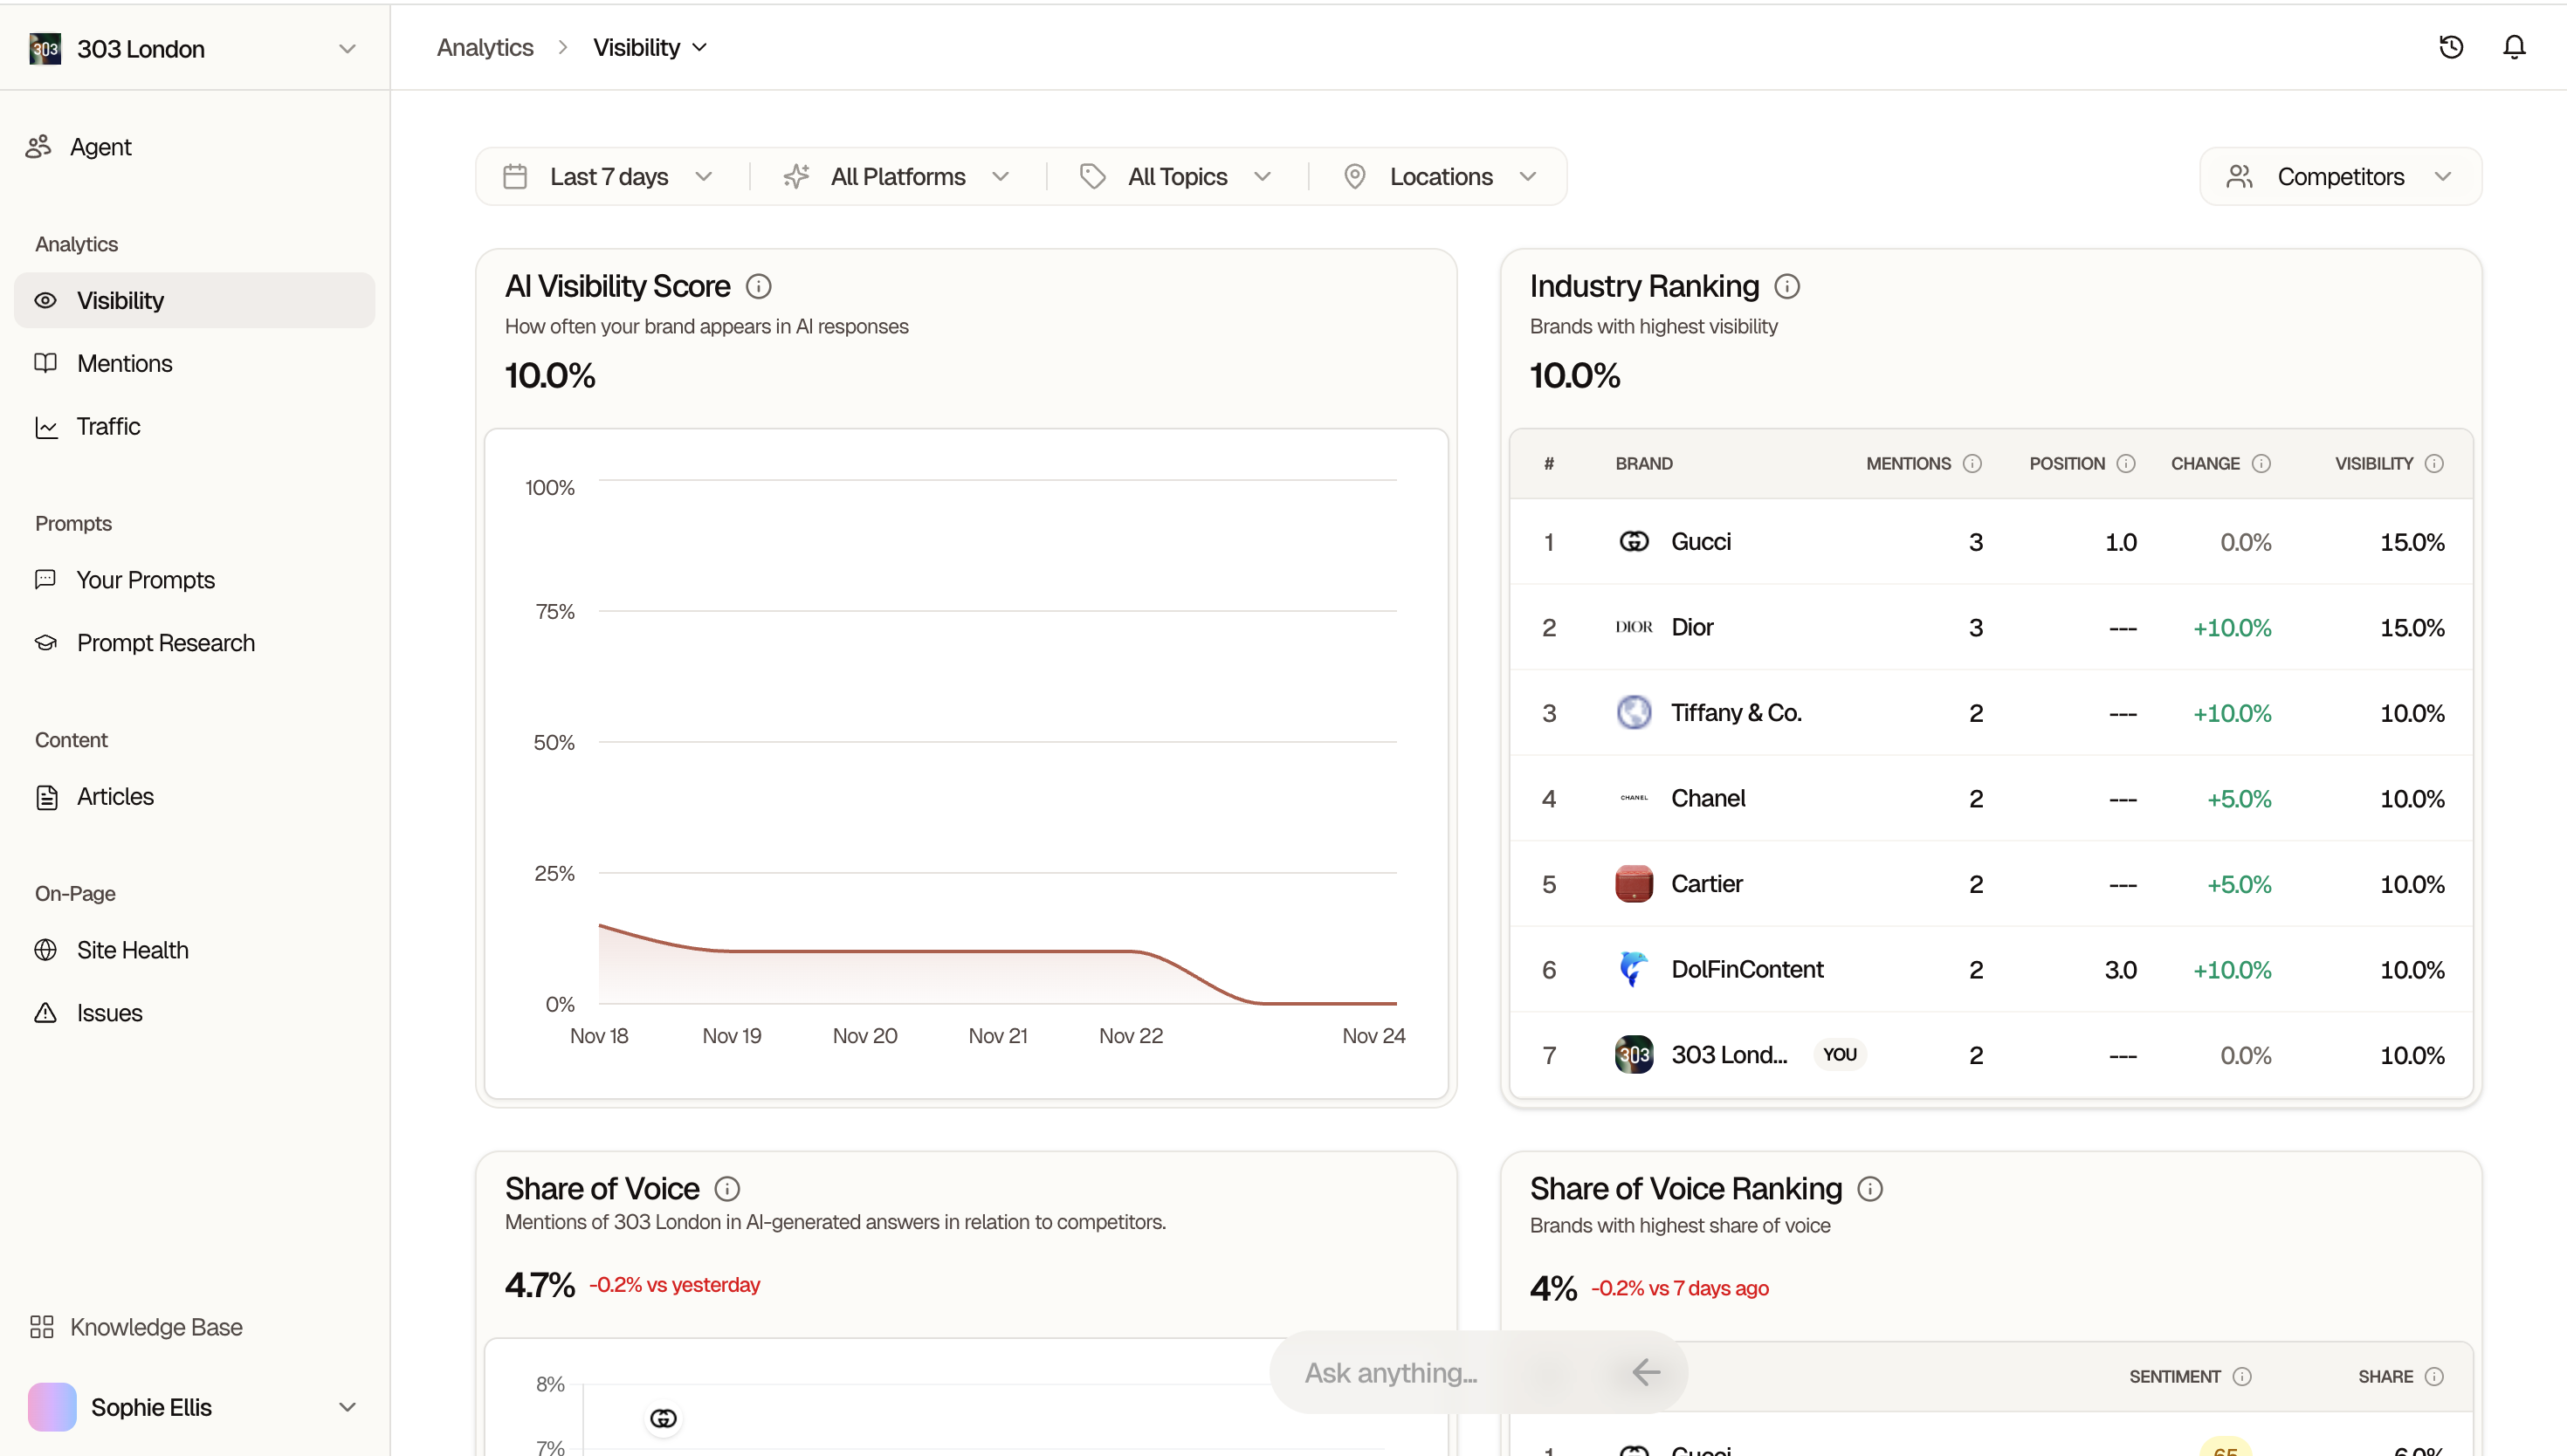
Task: Open Prompt Research from the sidebar
Action: coord(166,643)
